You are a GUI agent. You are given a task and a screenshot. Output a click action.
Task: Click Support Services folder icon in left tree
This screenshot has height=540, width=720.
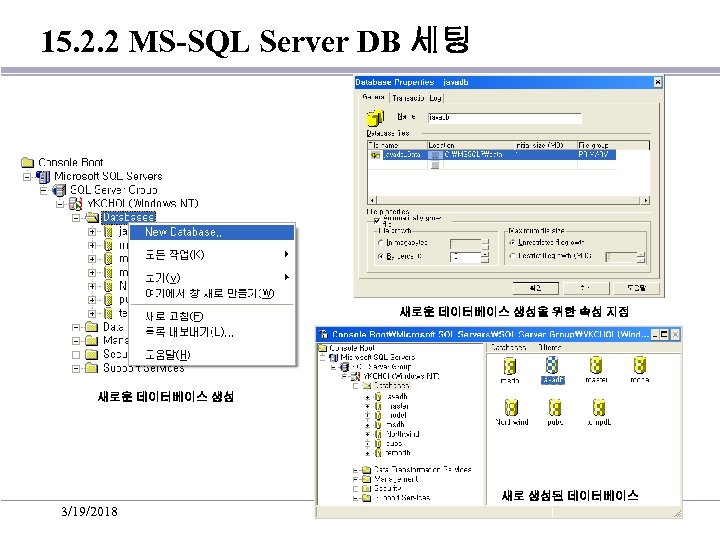92,368
